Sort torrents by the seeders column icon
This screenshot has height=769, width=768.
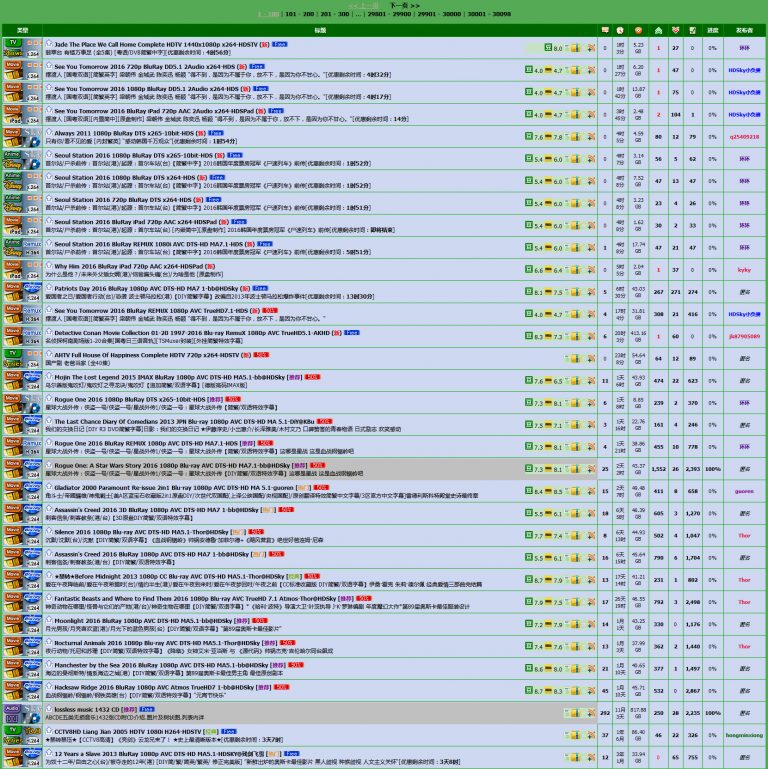point(657,30)
